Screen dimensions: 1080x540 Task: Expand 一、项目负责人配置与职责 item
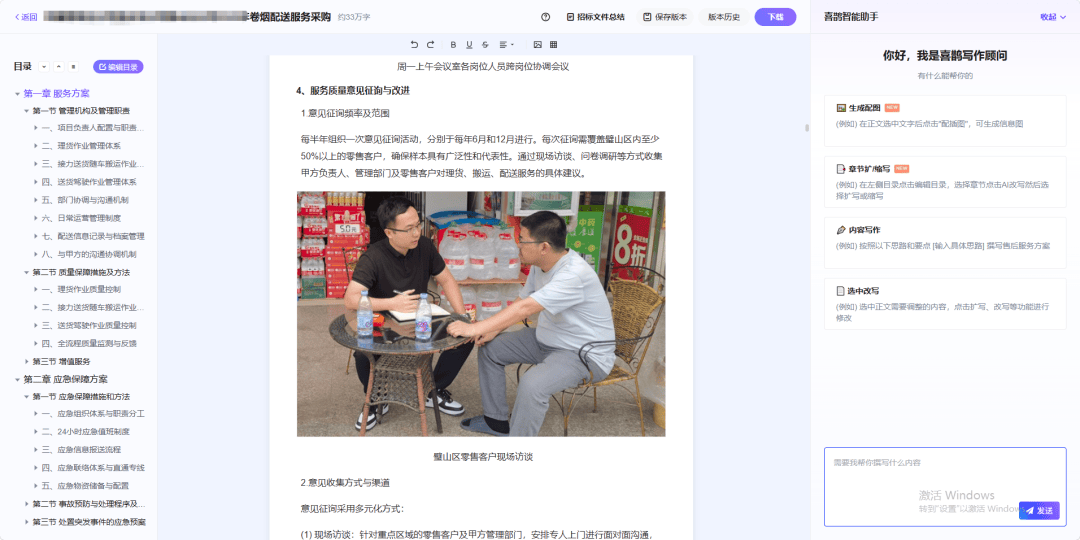(x=36, y=127)
